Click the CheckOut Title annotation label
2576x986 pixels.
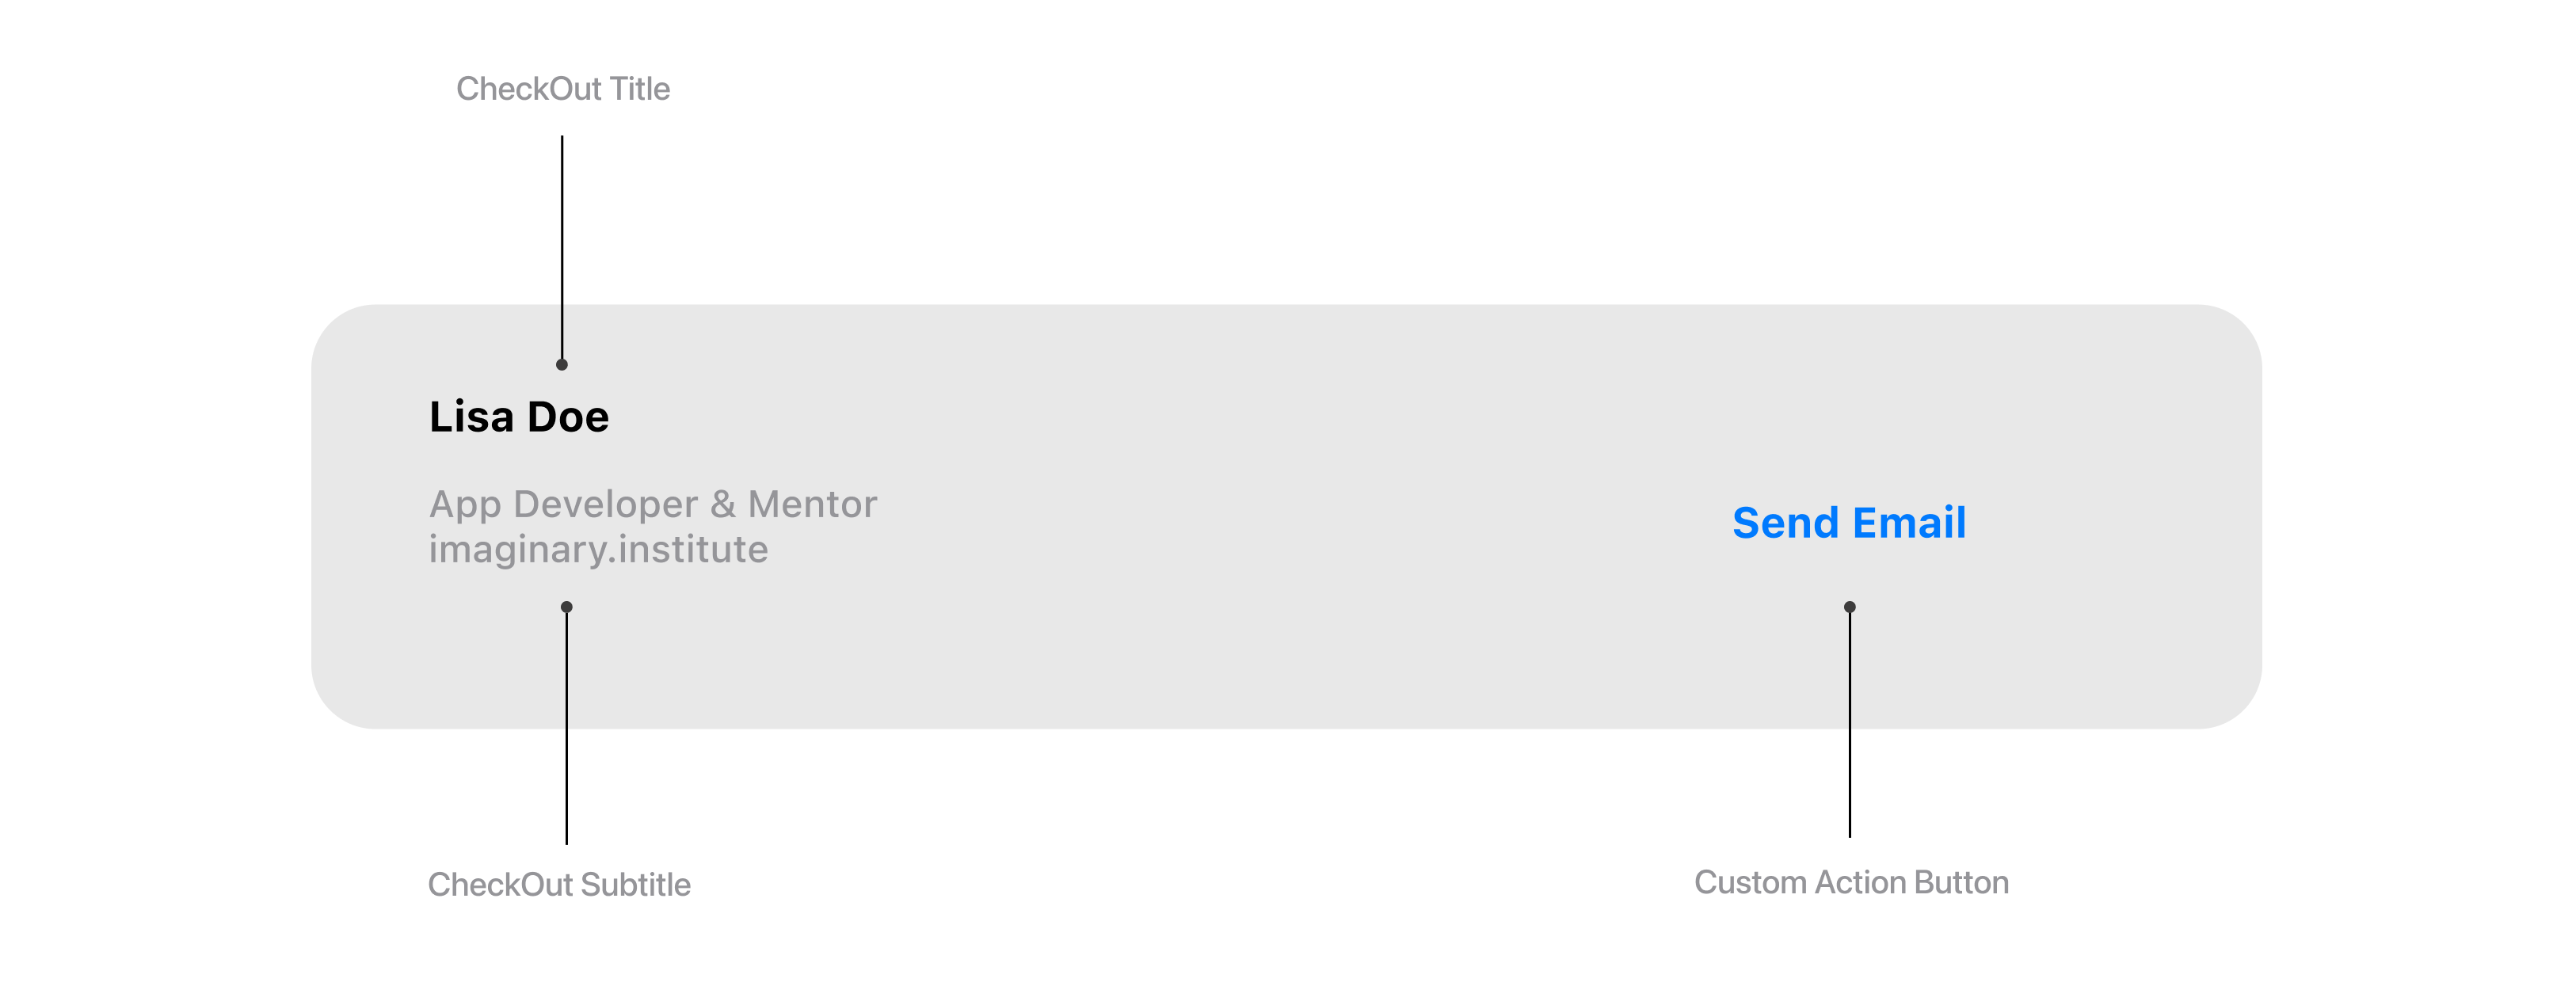(563, 89)
